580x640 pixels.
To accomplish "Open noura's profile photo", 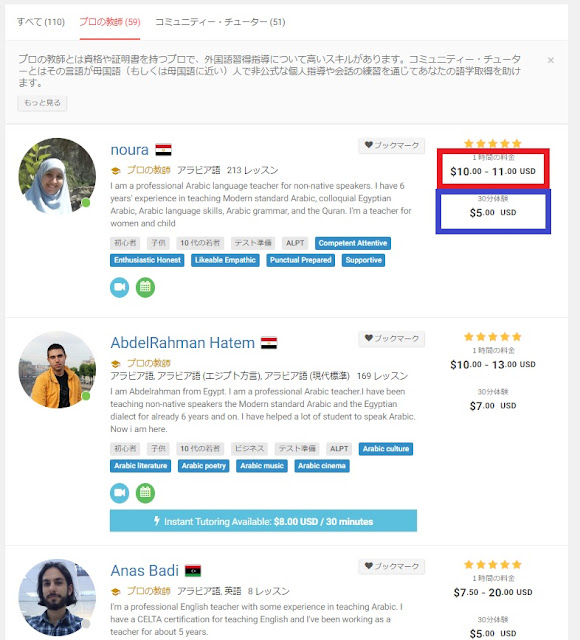I will coord(57,176).
